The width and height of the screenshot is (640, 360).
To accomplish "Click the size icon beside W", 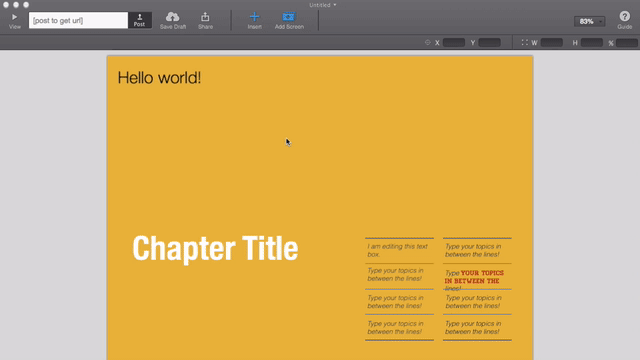I will [x=524, y=42].
